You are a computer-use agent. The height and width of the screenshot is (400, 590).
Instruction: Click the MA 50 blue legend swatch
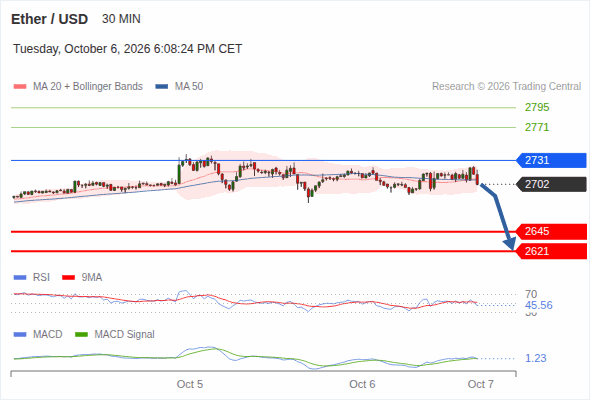click(x=161, y=87)
